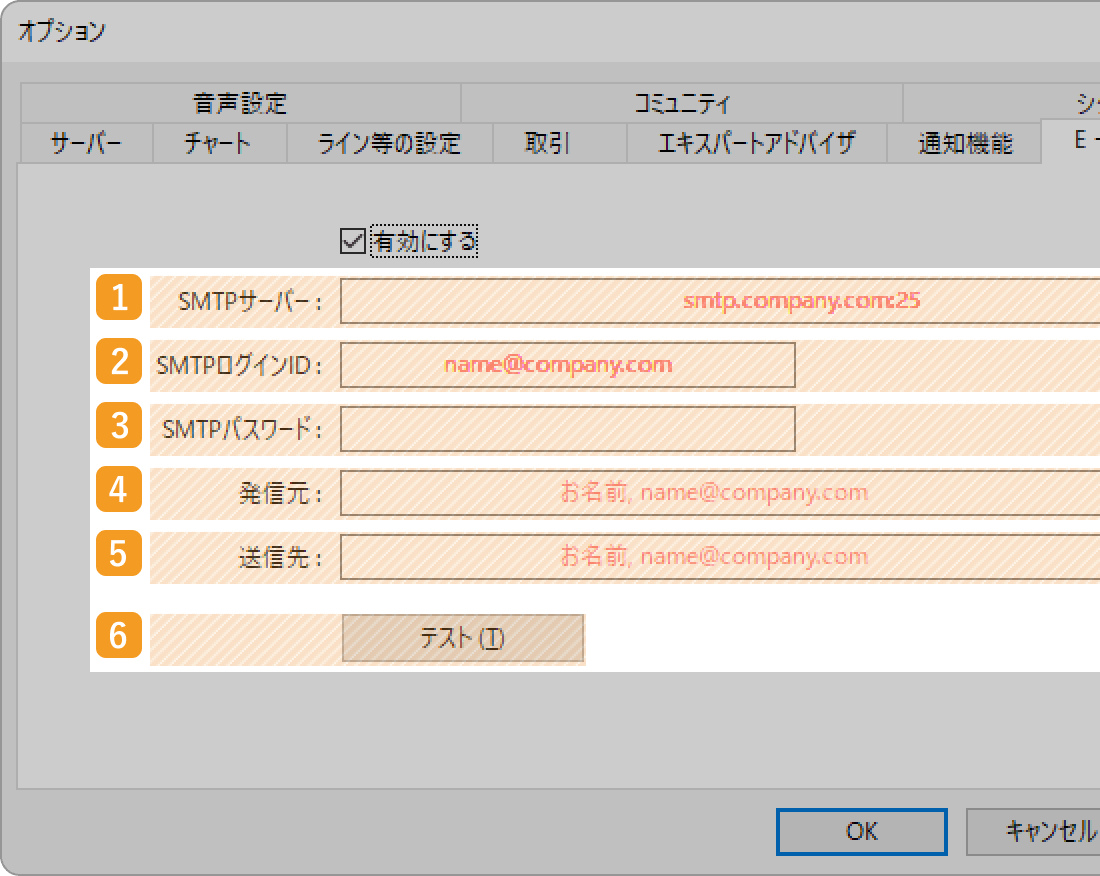
Task: Open the 通知機能 tab
Action: point(965,143)
